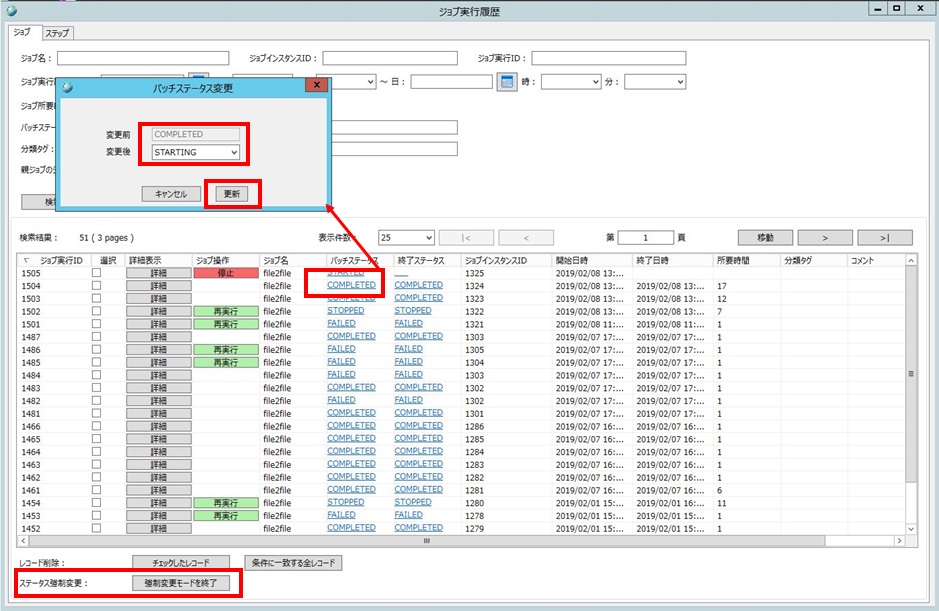Click the first page |< navigation button
This screenshot has width=939, height=611.
tap(466, 238)
